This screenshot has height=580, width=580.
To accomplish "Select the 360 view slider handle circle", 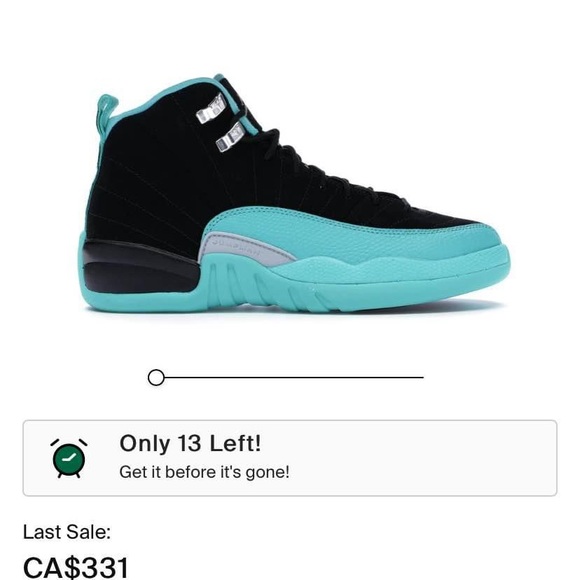I will pyautogui.click(x=156, y=377).
